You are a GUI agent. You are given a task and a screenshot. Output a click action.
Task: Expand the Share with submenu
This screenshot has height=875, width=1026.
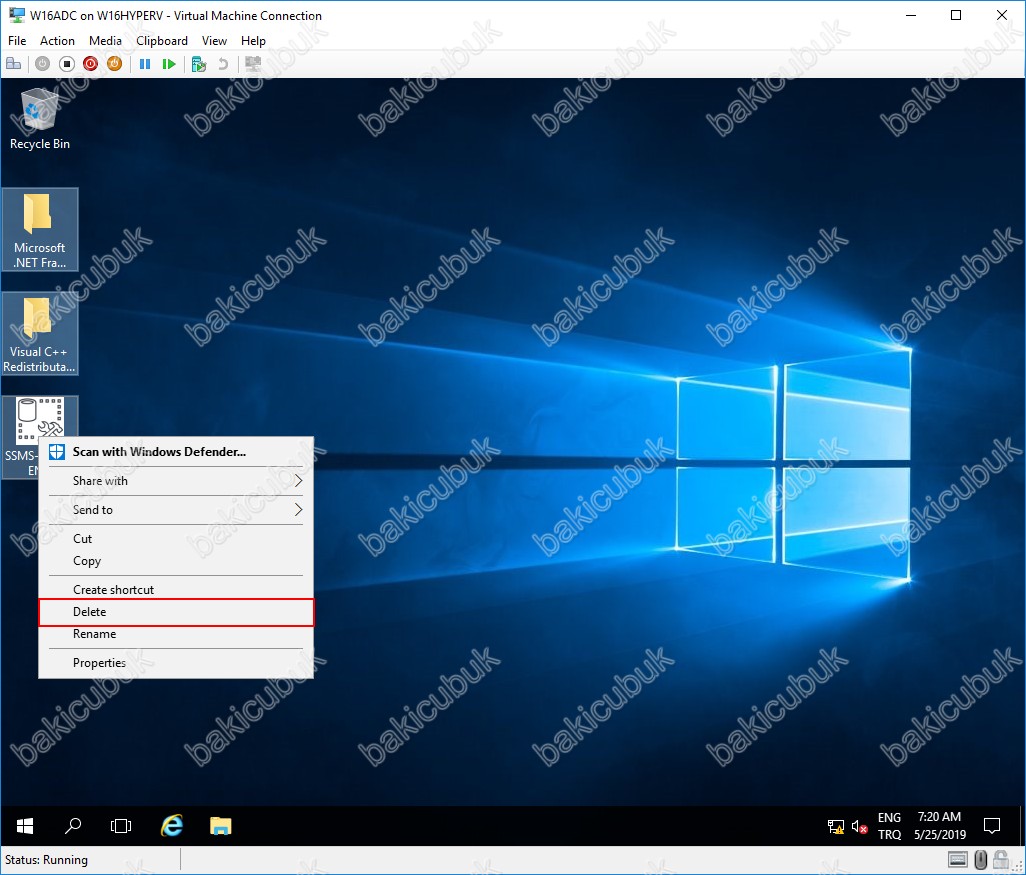[x=176, y=481]
